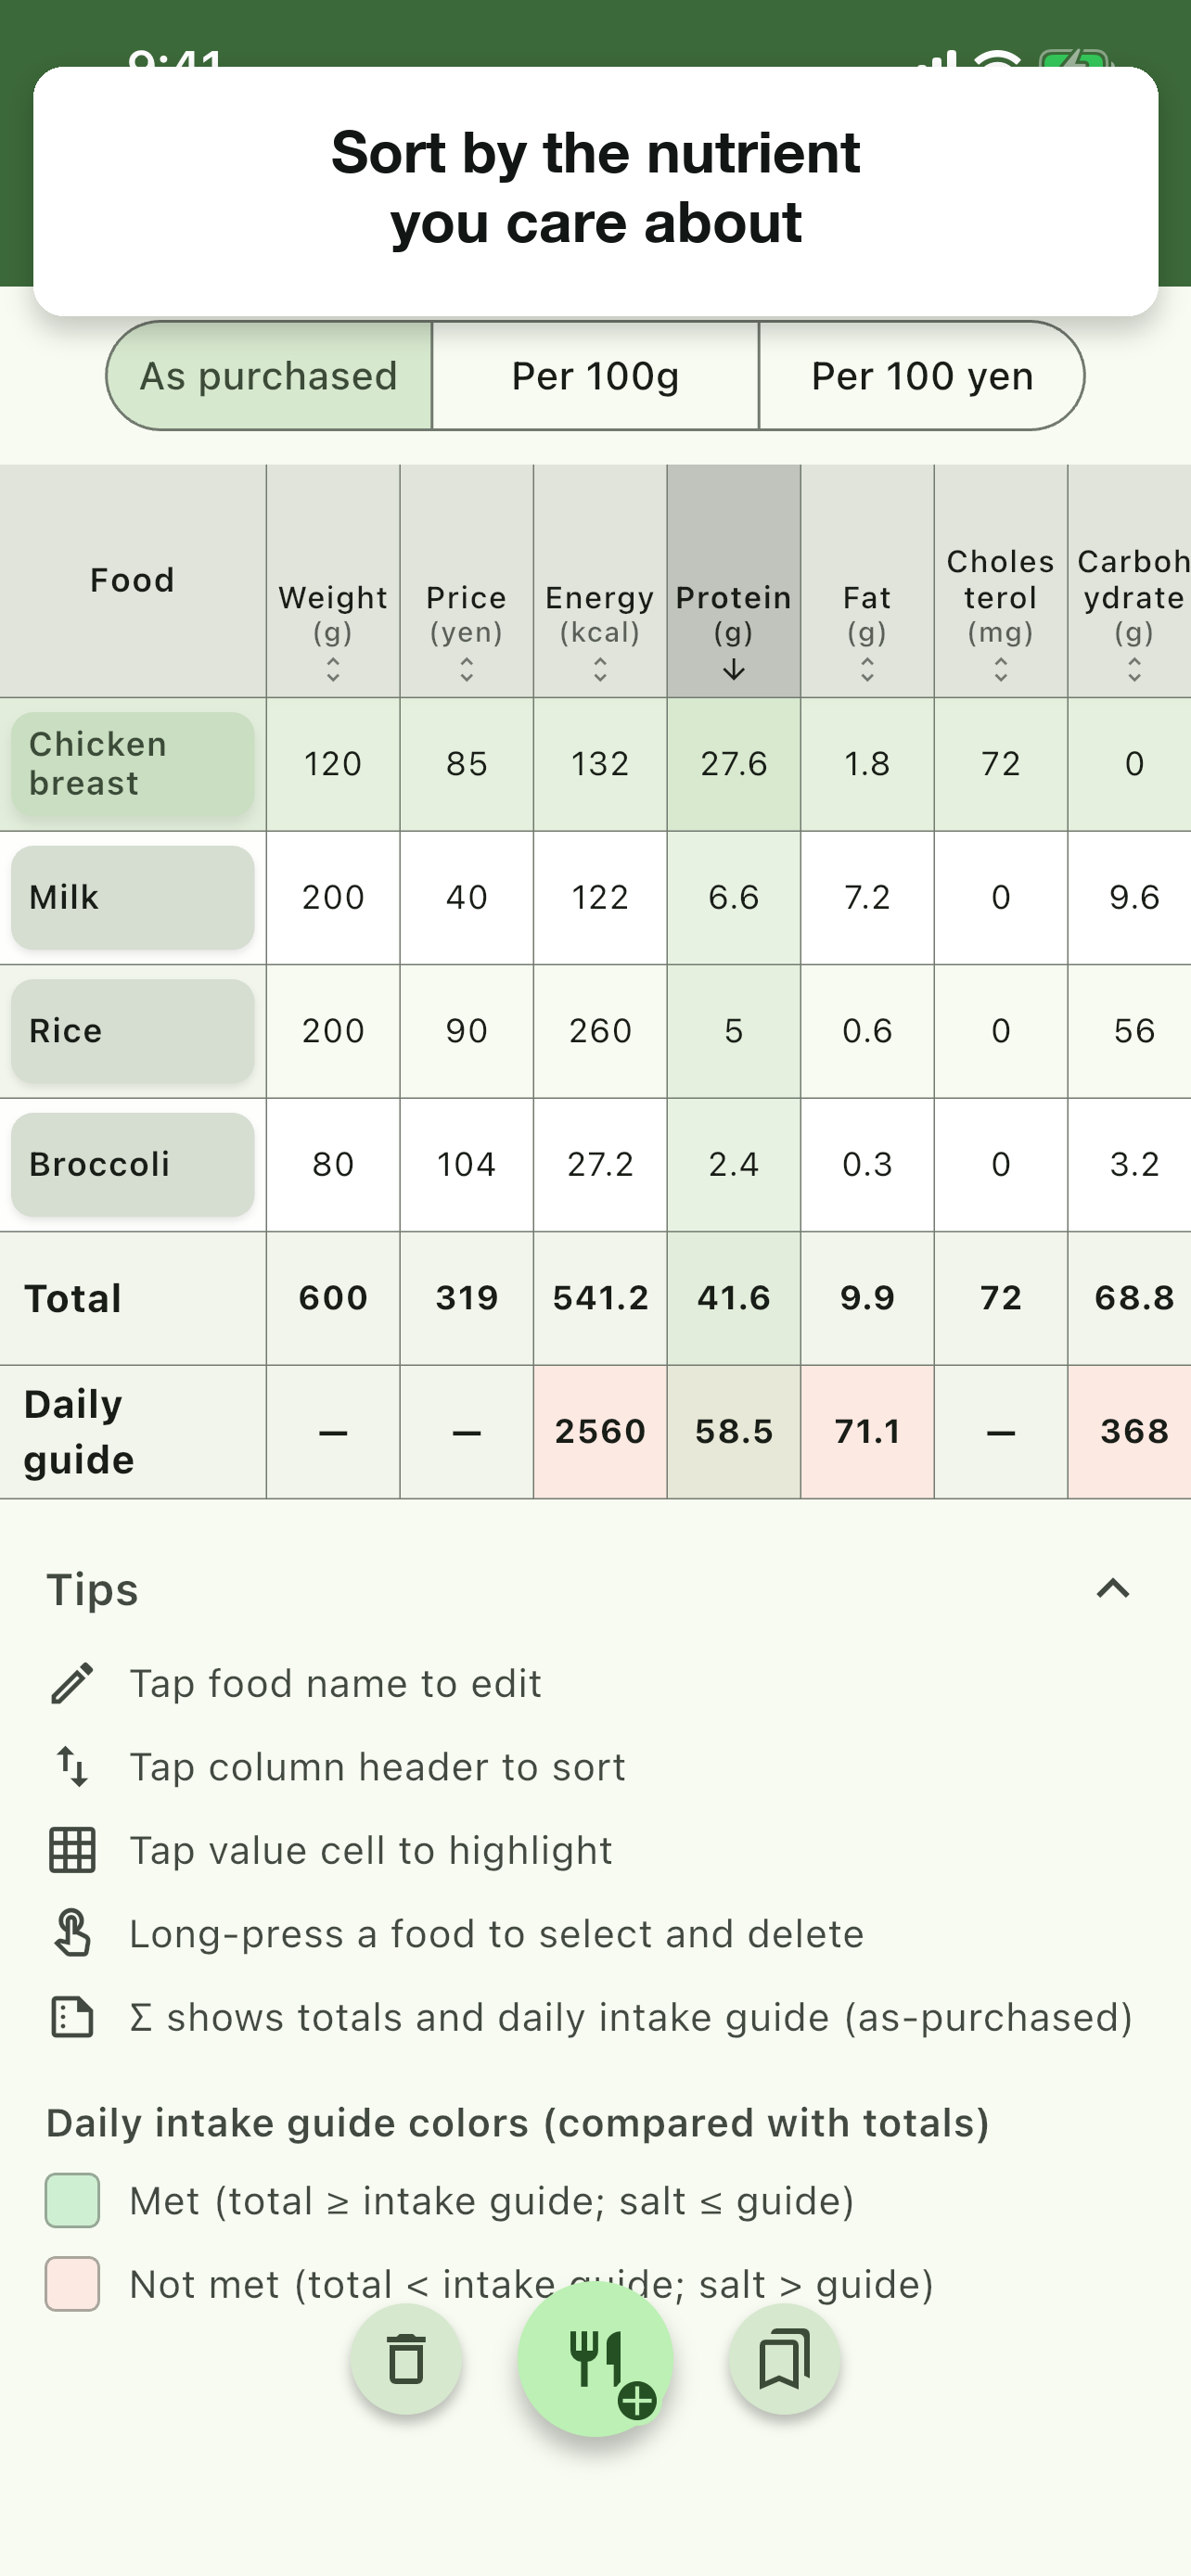
Task: Click the totals document icon in tips
Action: click(x=72, y=2017)
